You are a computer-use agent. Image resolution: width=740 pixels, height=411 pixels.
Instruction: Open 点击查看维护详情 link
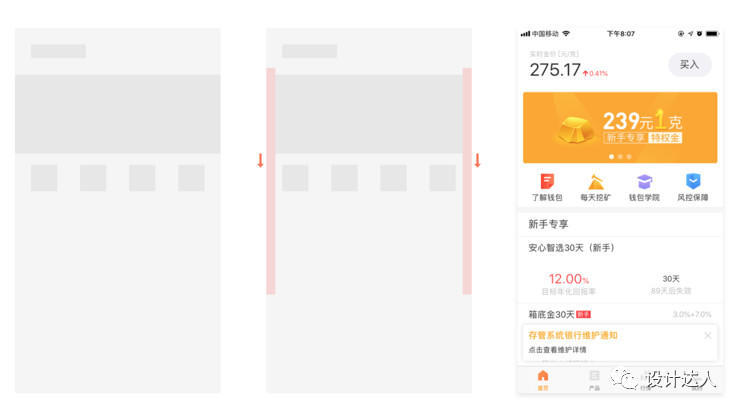pos(557,350)
